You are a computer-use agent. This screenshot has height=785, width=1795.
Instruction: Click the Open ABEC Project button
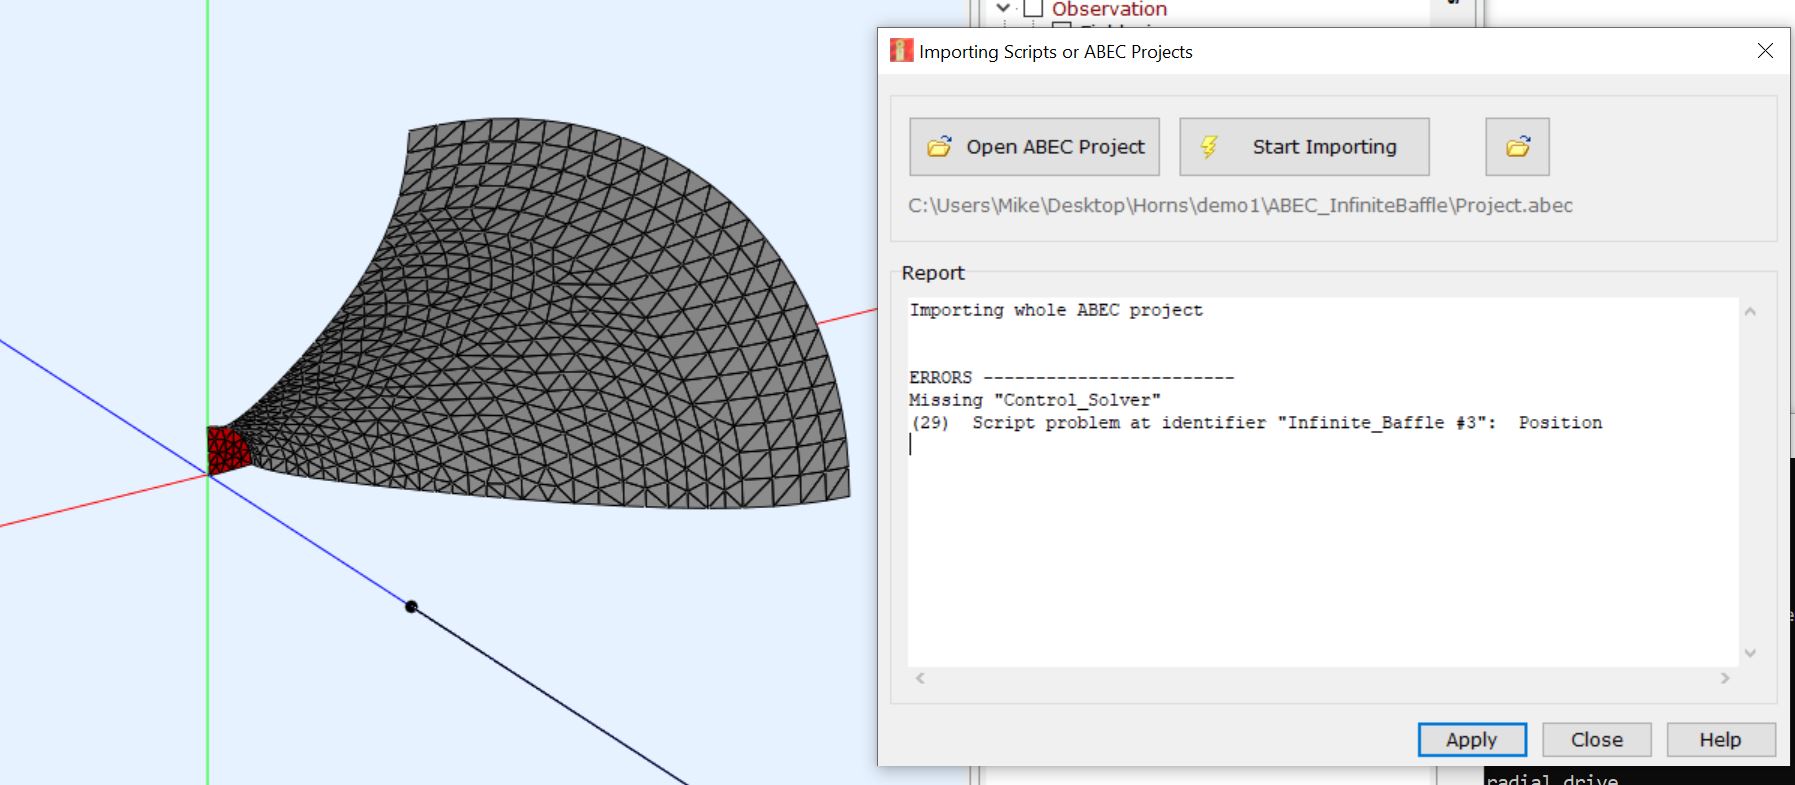click(x=1034, y=147)
